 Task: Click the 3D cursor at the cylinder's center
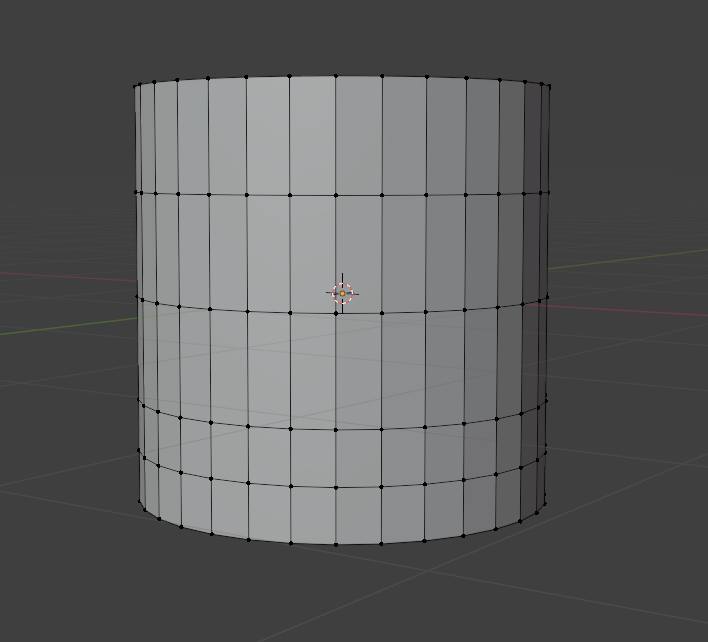[342, 292]
